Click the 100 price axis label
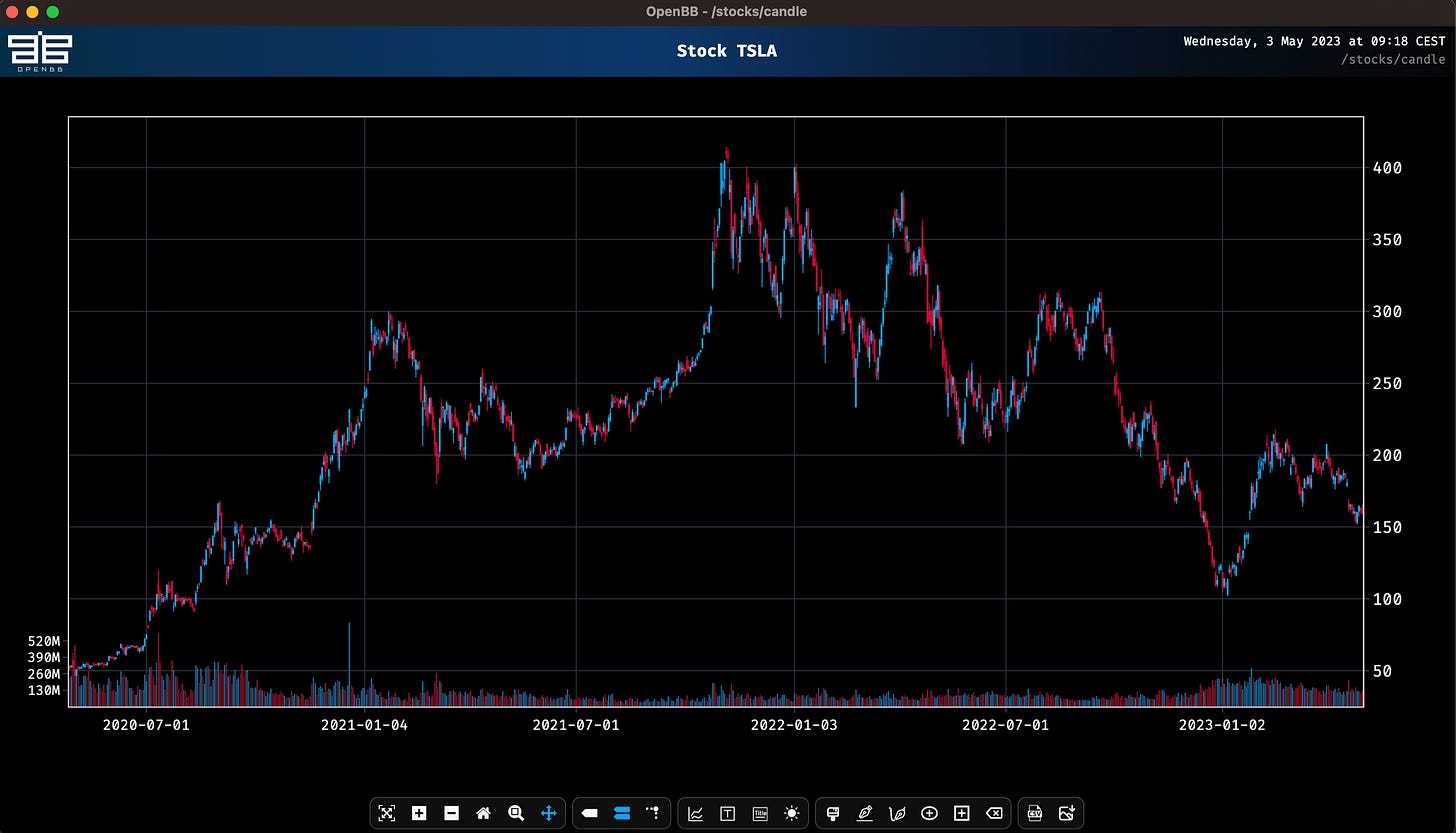This screenshot has height=833, width=1456. 1387,600
